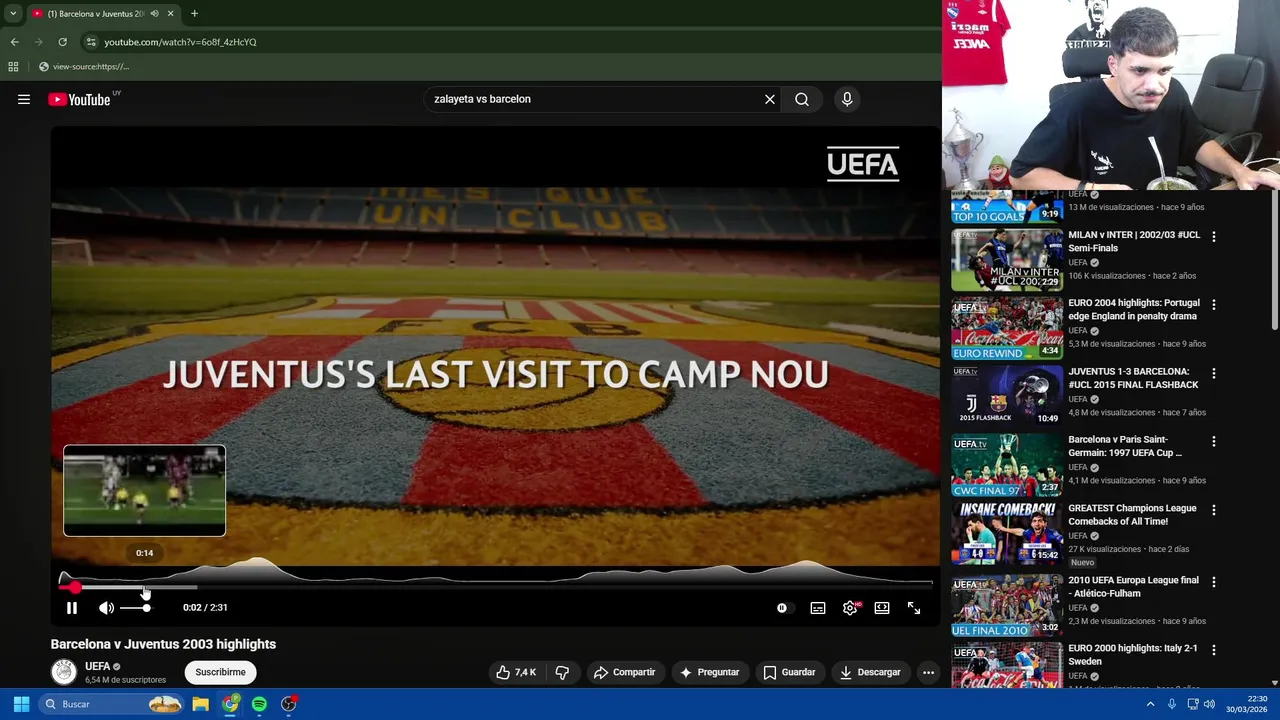Open the Windows Start menu
This screenshot has width=1280, height=720.
[x=21, y=704]
